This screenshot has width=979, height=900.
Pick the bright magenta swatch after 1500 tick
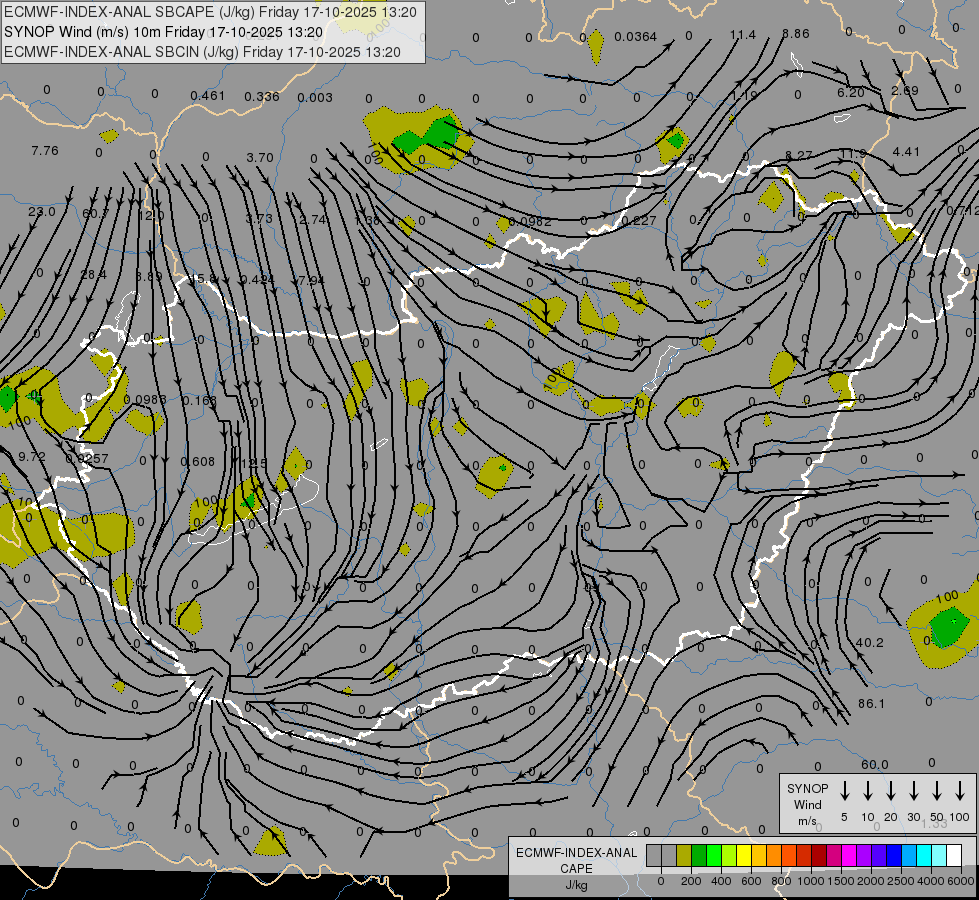[849, 856]
